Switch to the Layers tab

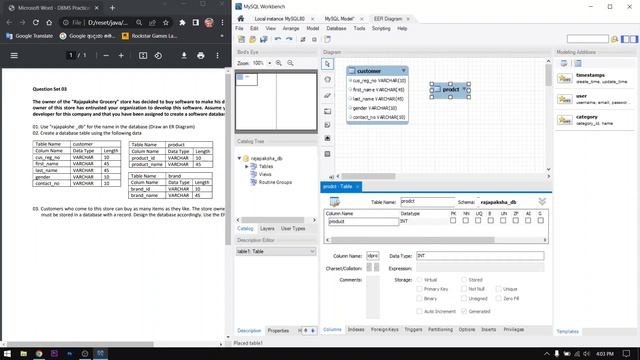[267, 229]
